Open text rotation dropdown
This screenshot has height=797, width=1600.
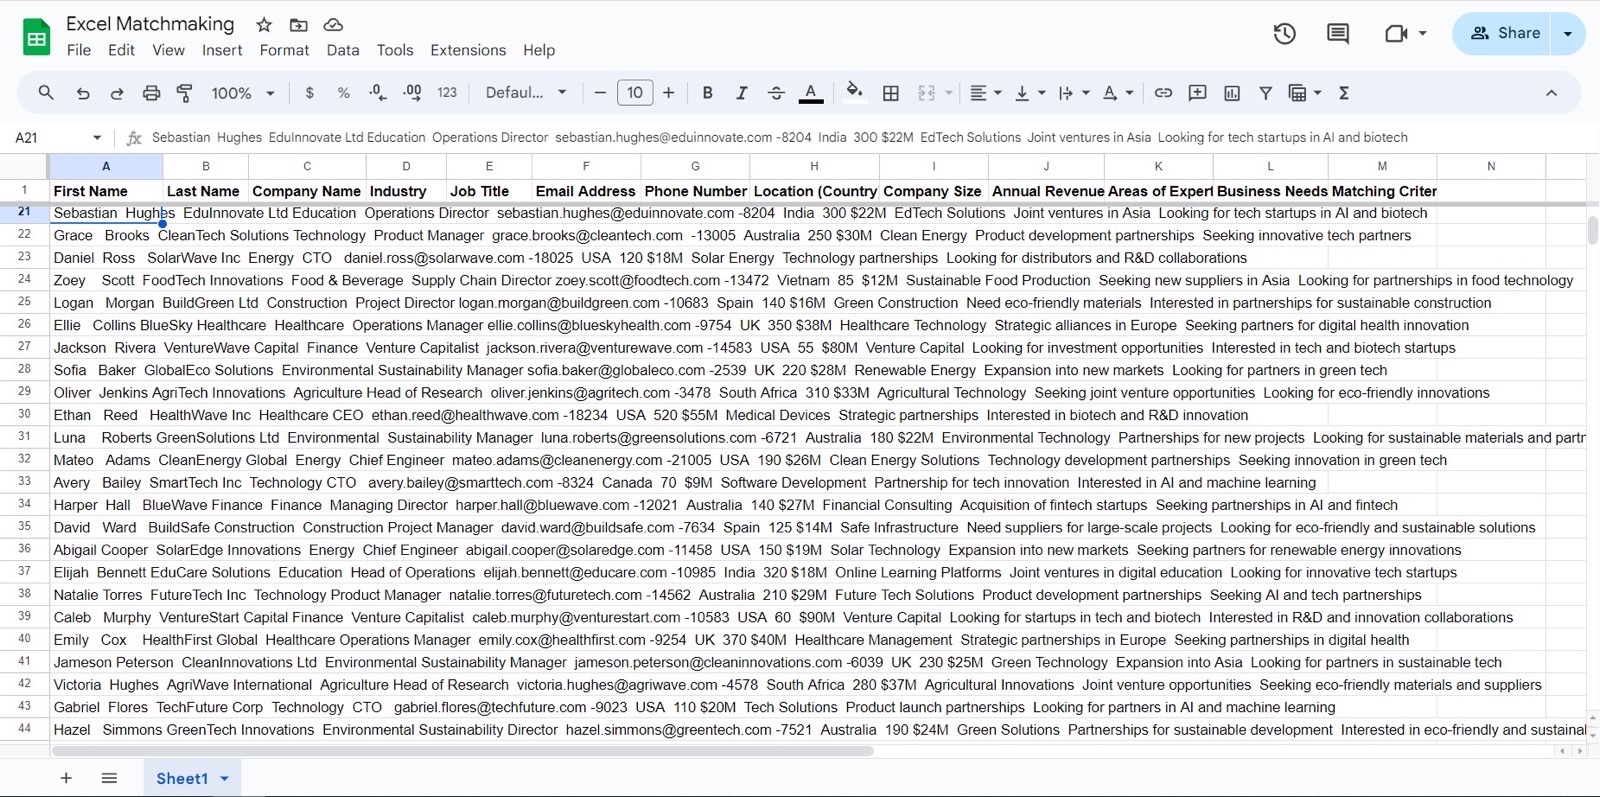point(1118,93)
